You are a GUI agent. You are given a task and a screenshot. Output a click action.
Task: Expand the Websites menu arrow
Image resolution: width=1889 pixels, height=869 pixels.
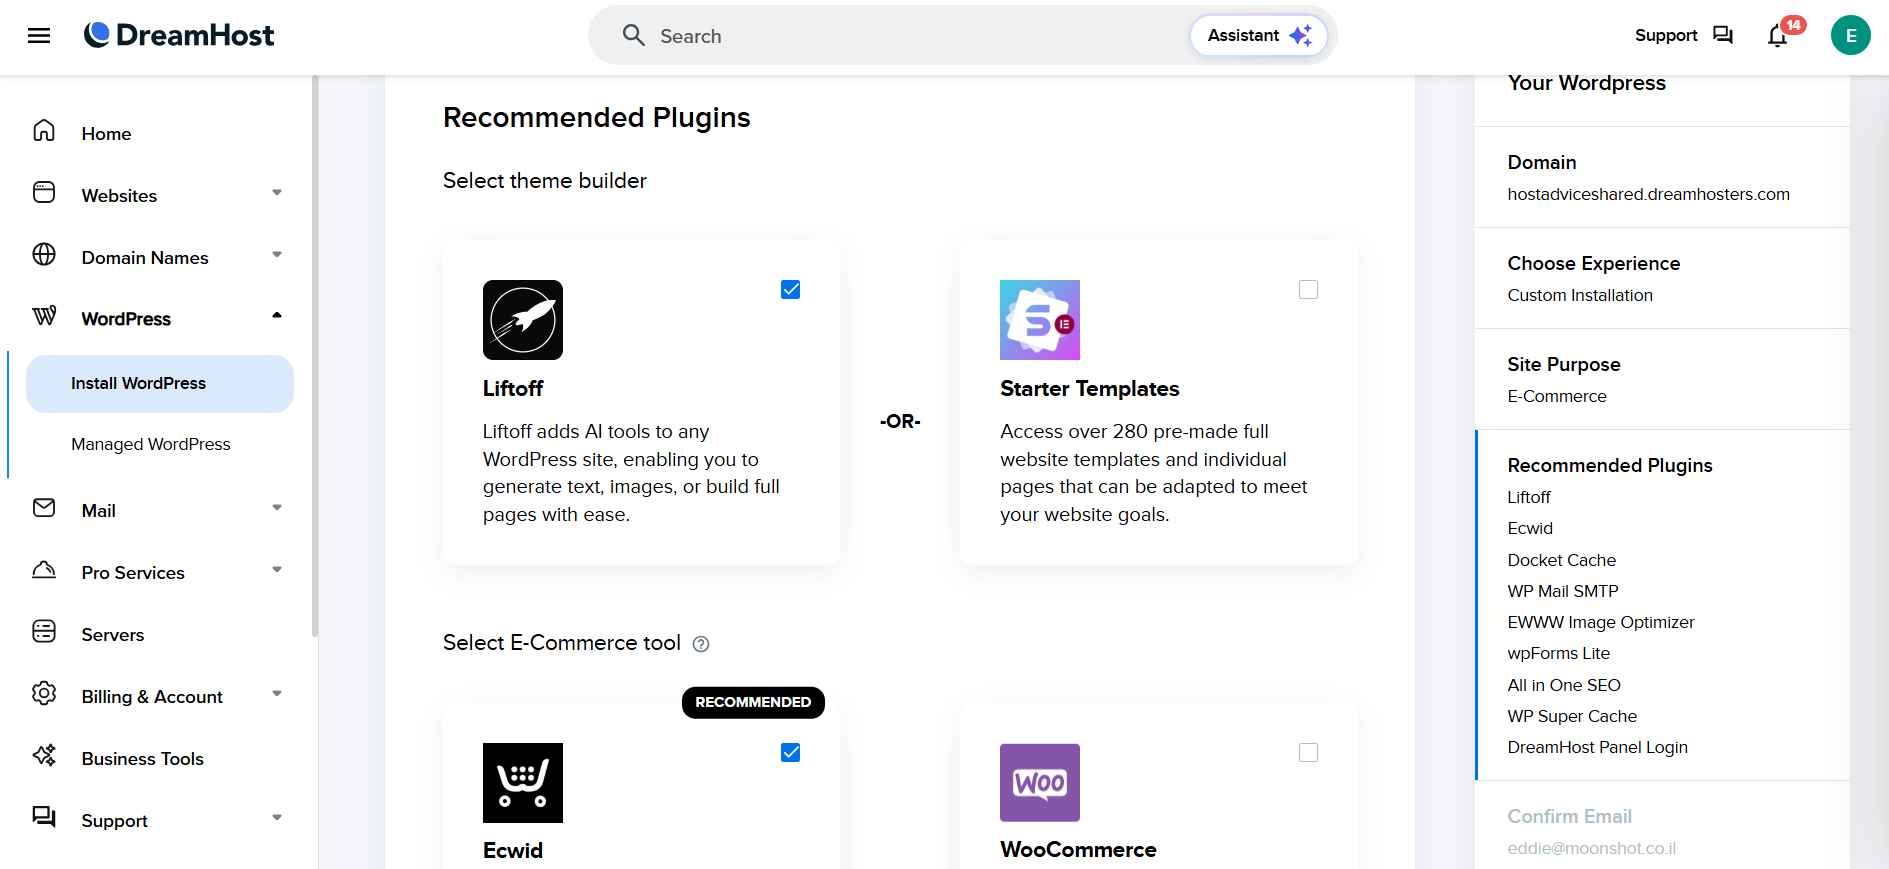pos(277,193)
